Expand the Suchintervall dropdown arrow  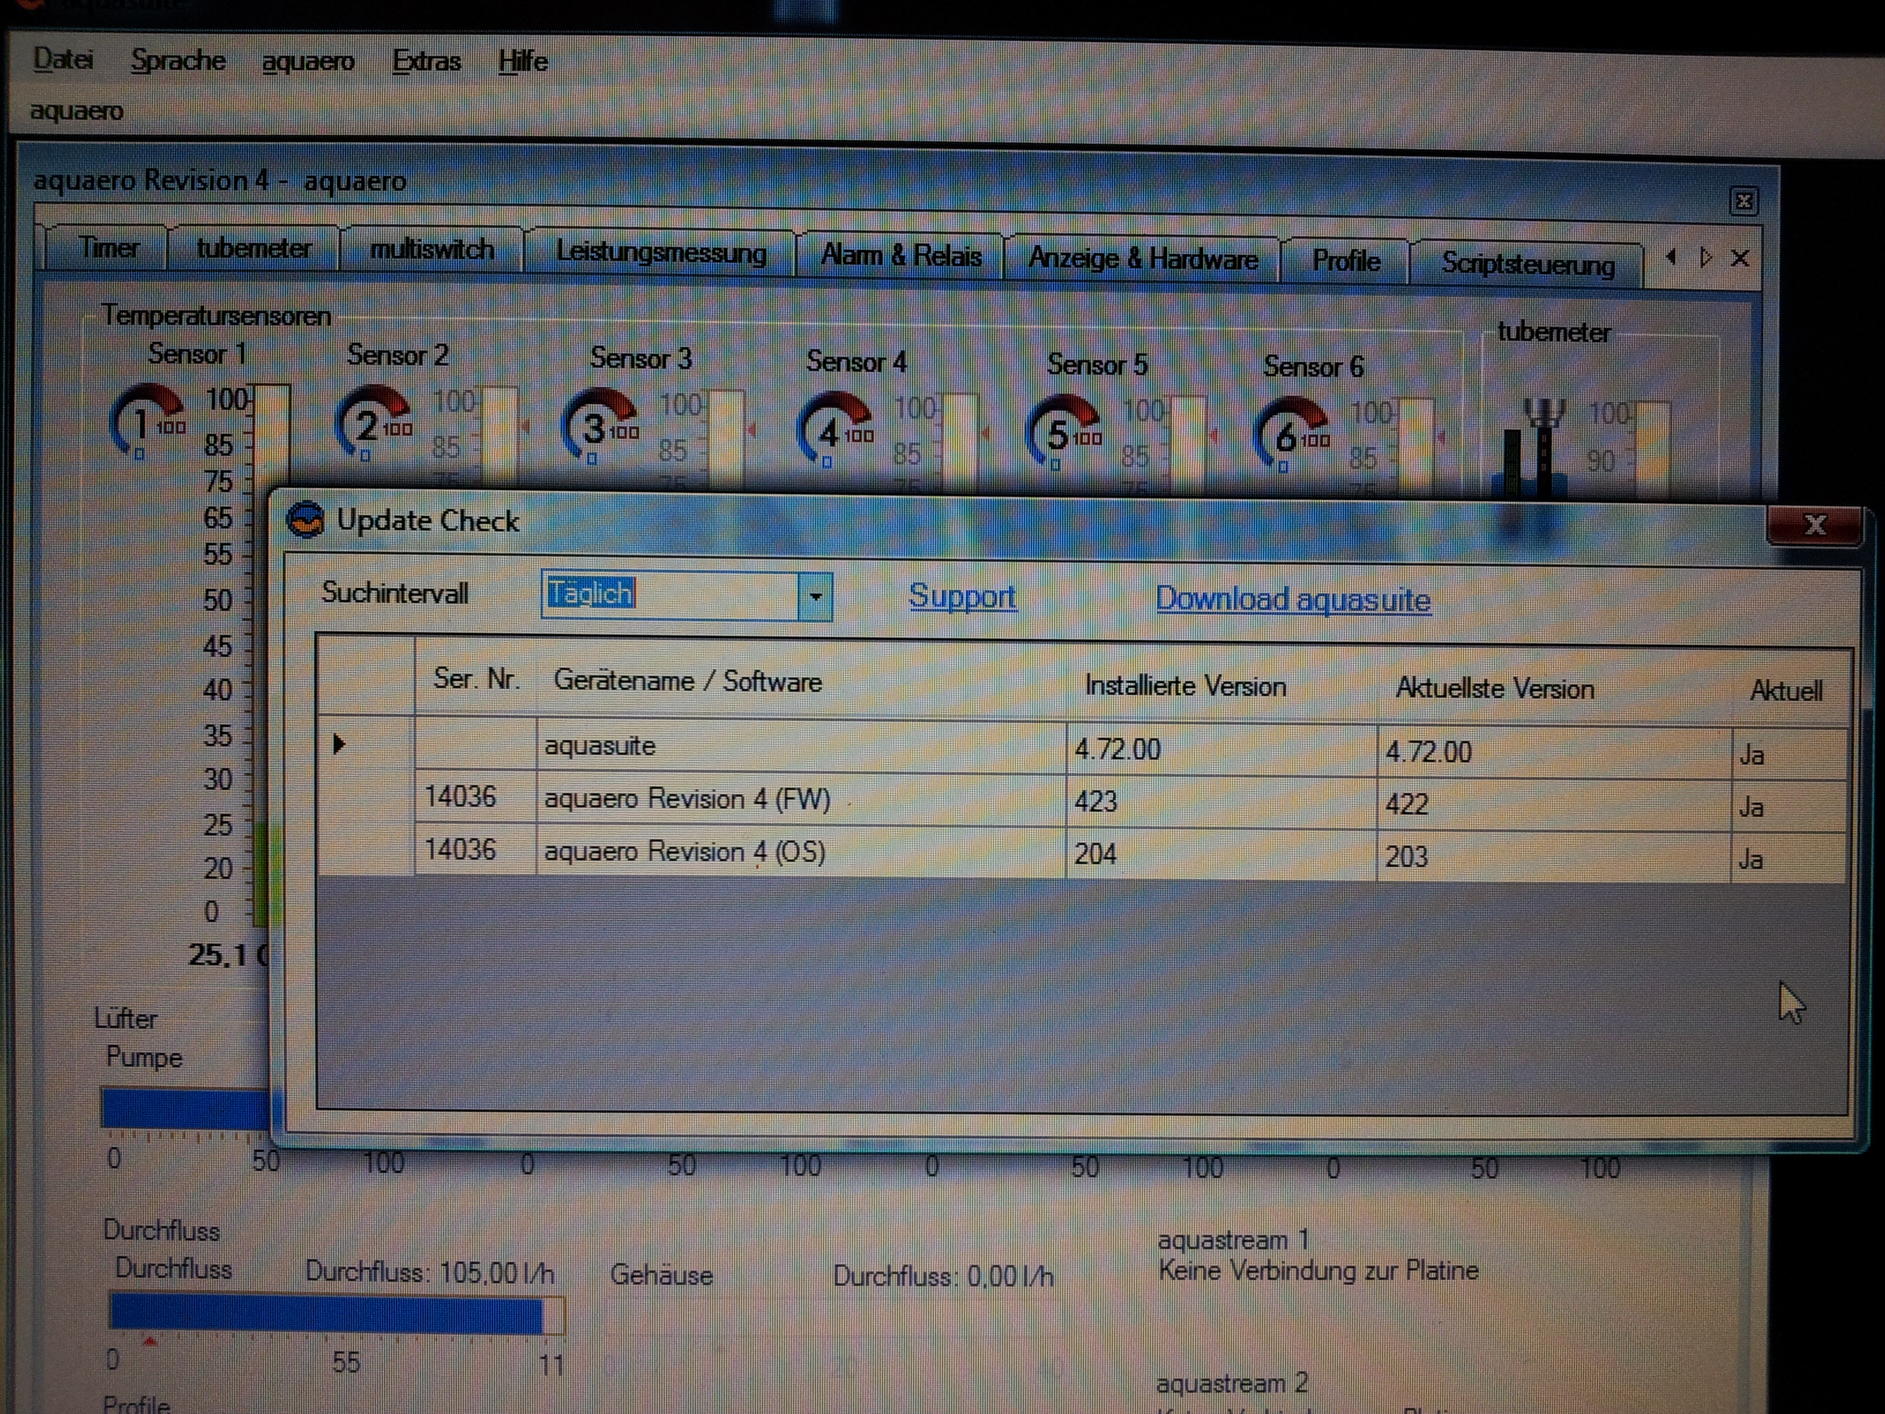tap(815, 597)
